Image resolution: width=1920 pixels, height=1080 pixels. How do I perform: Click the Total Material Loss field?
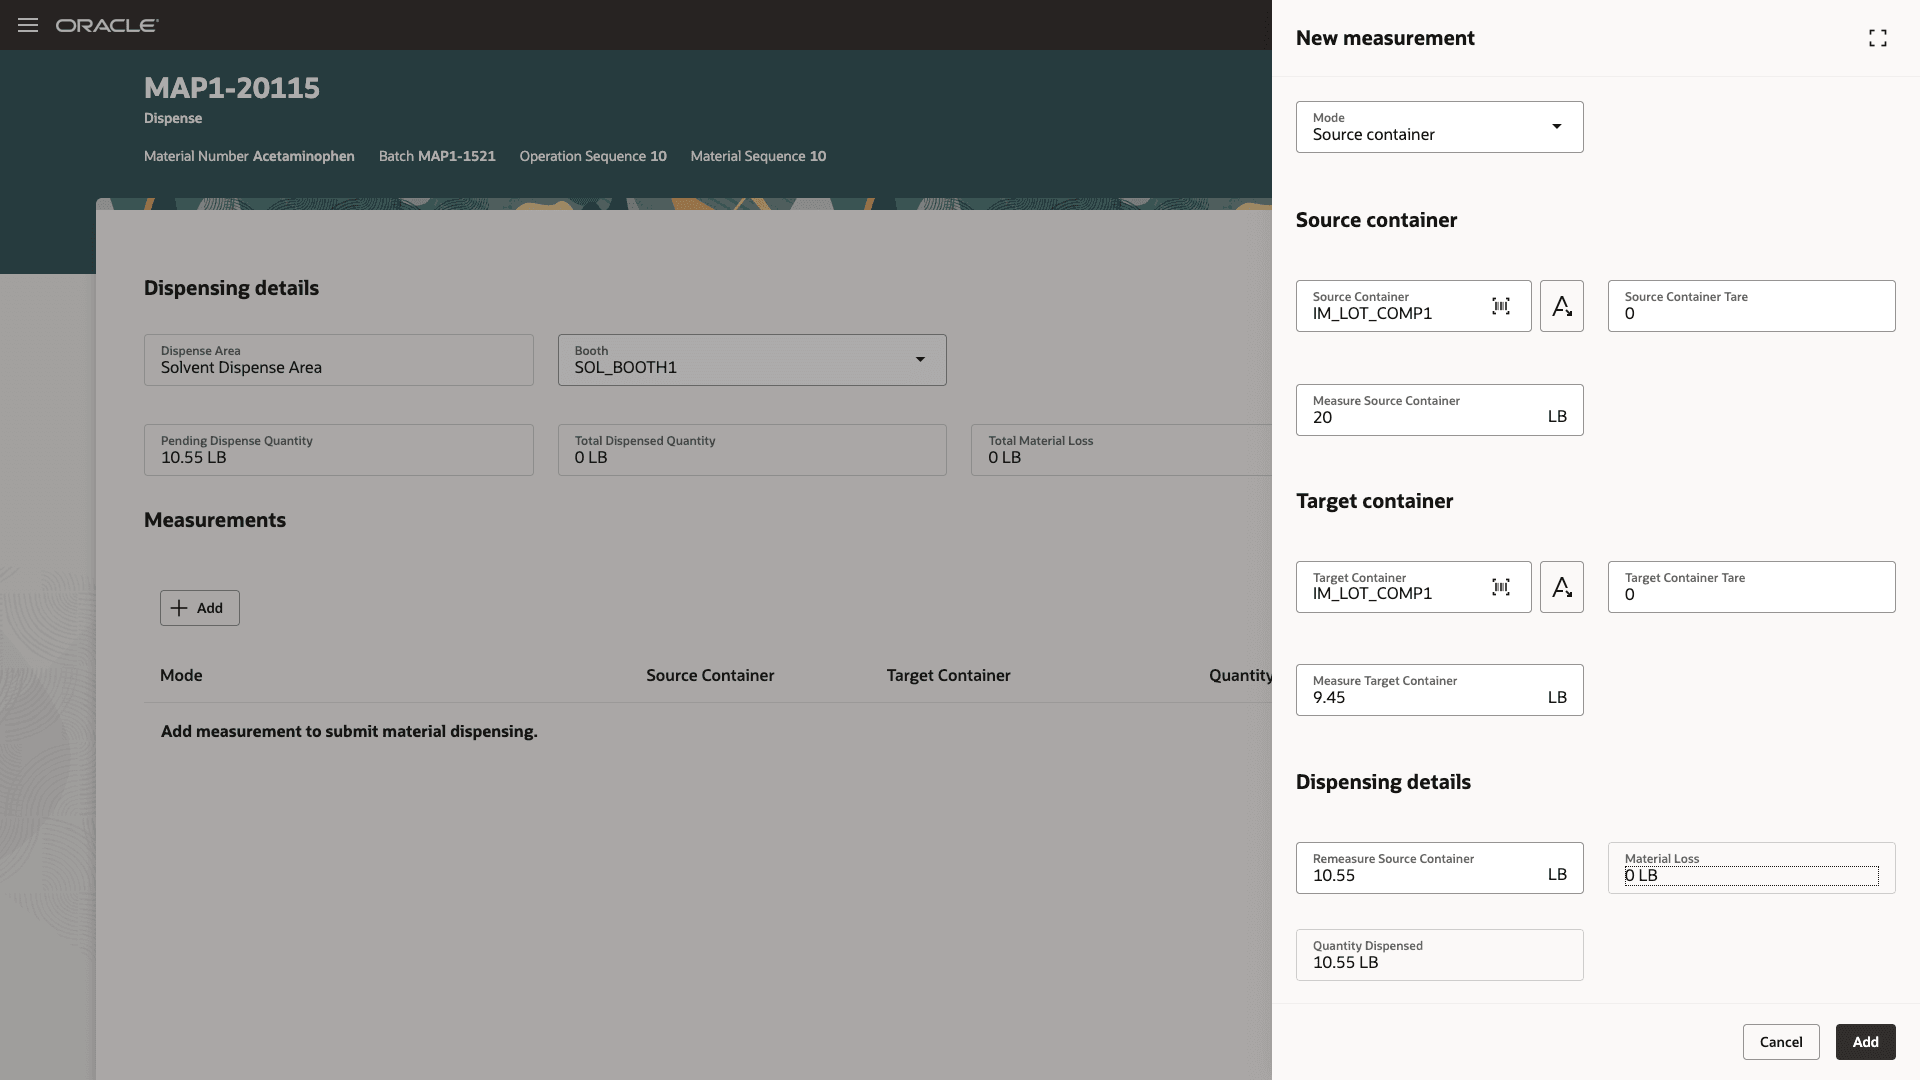point(1121,450)
